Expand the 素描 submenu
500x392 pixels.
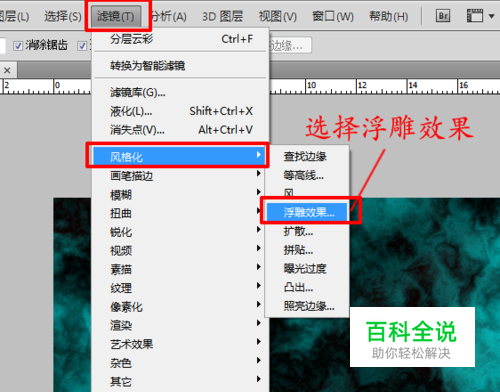click(x=180, y=269)
